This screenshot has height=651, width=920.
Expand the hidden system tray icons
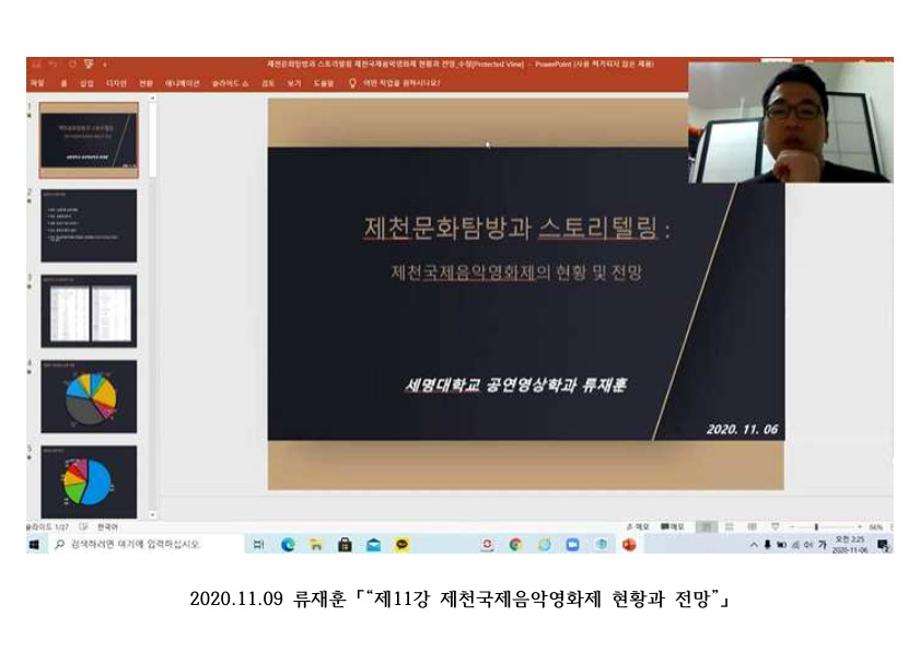(754, 545)
